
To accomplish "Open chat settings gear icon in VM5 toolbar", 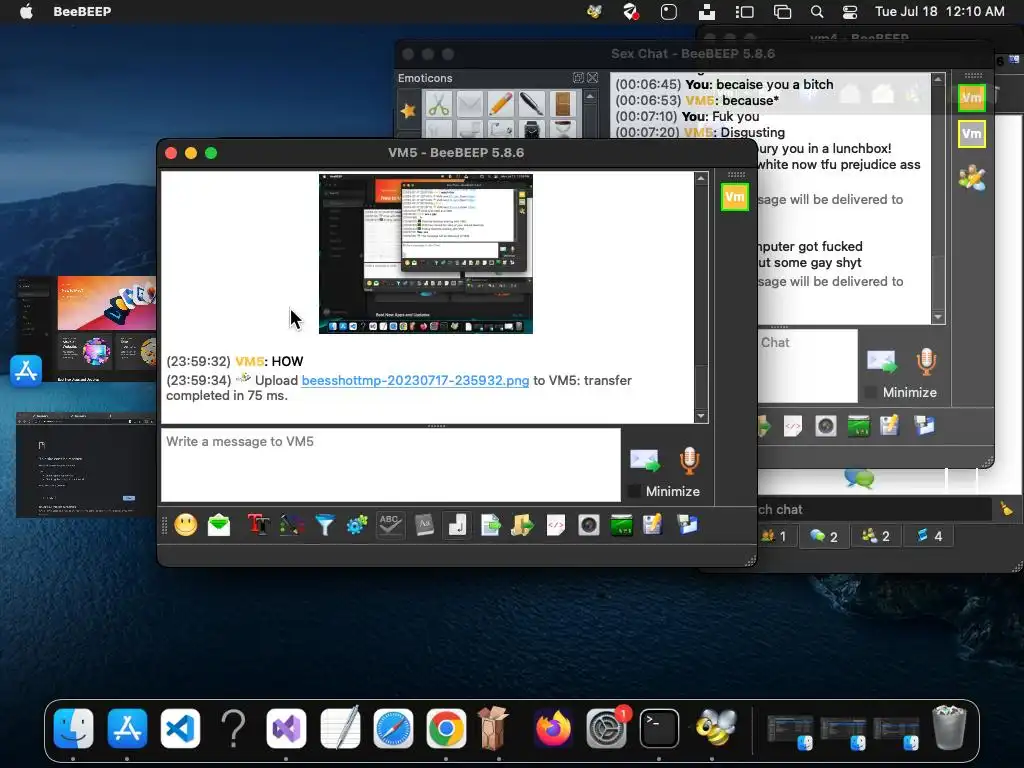I will [357, 525].
